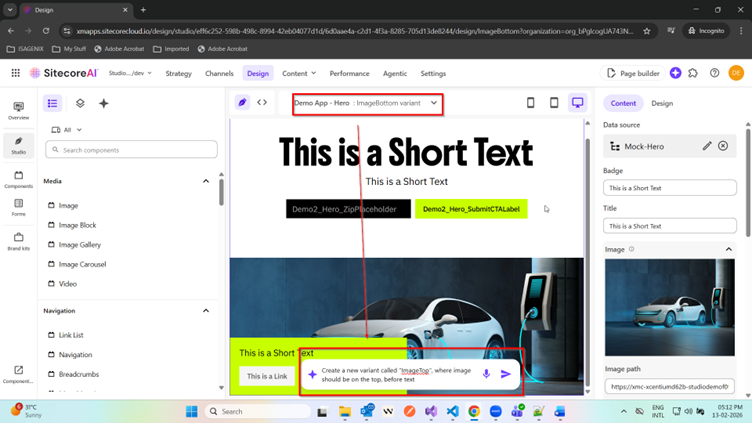Click the microphone icon in prompt box
The image size is (752, 423).
pyautogui.click(x=486, y=374)
